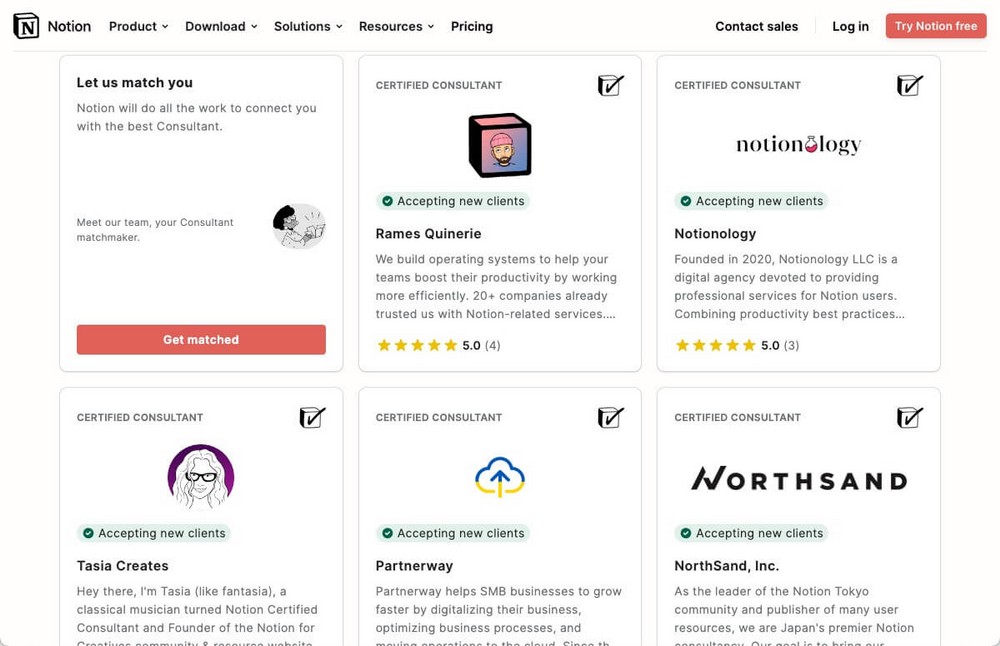Click the Consultant matchmaker illustration
This screenshot has height=646, width=1000.
point(299,226)
